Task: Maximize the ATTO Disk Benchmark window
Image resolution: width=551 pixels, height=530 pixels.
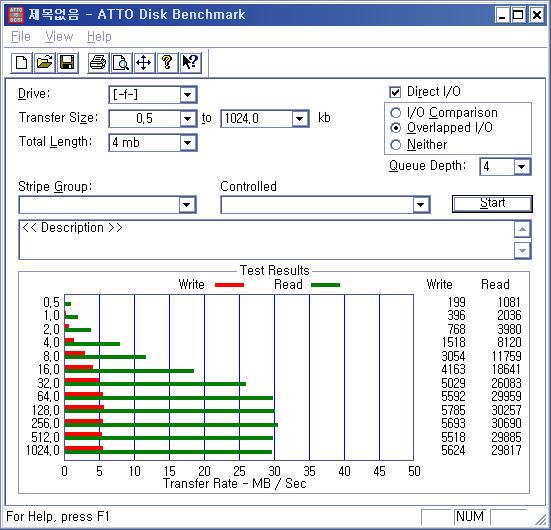Action: [x=518, y=15]
